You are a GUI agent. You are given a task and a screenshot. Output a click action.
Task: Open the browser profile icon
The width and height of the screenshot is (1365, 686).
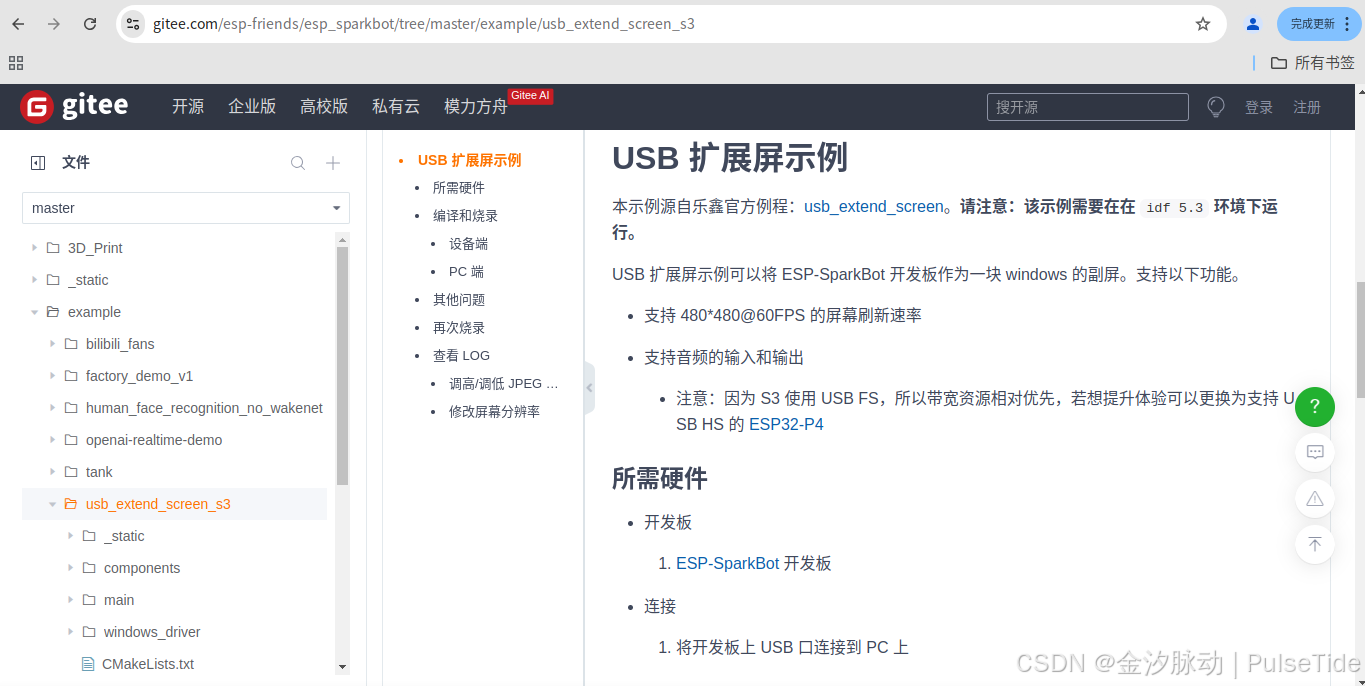[1252, 24]
